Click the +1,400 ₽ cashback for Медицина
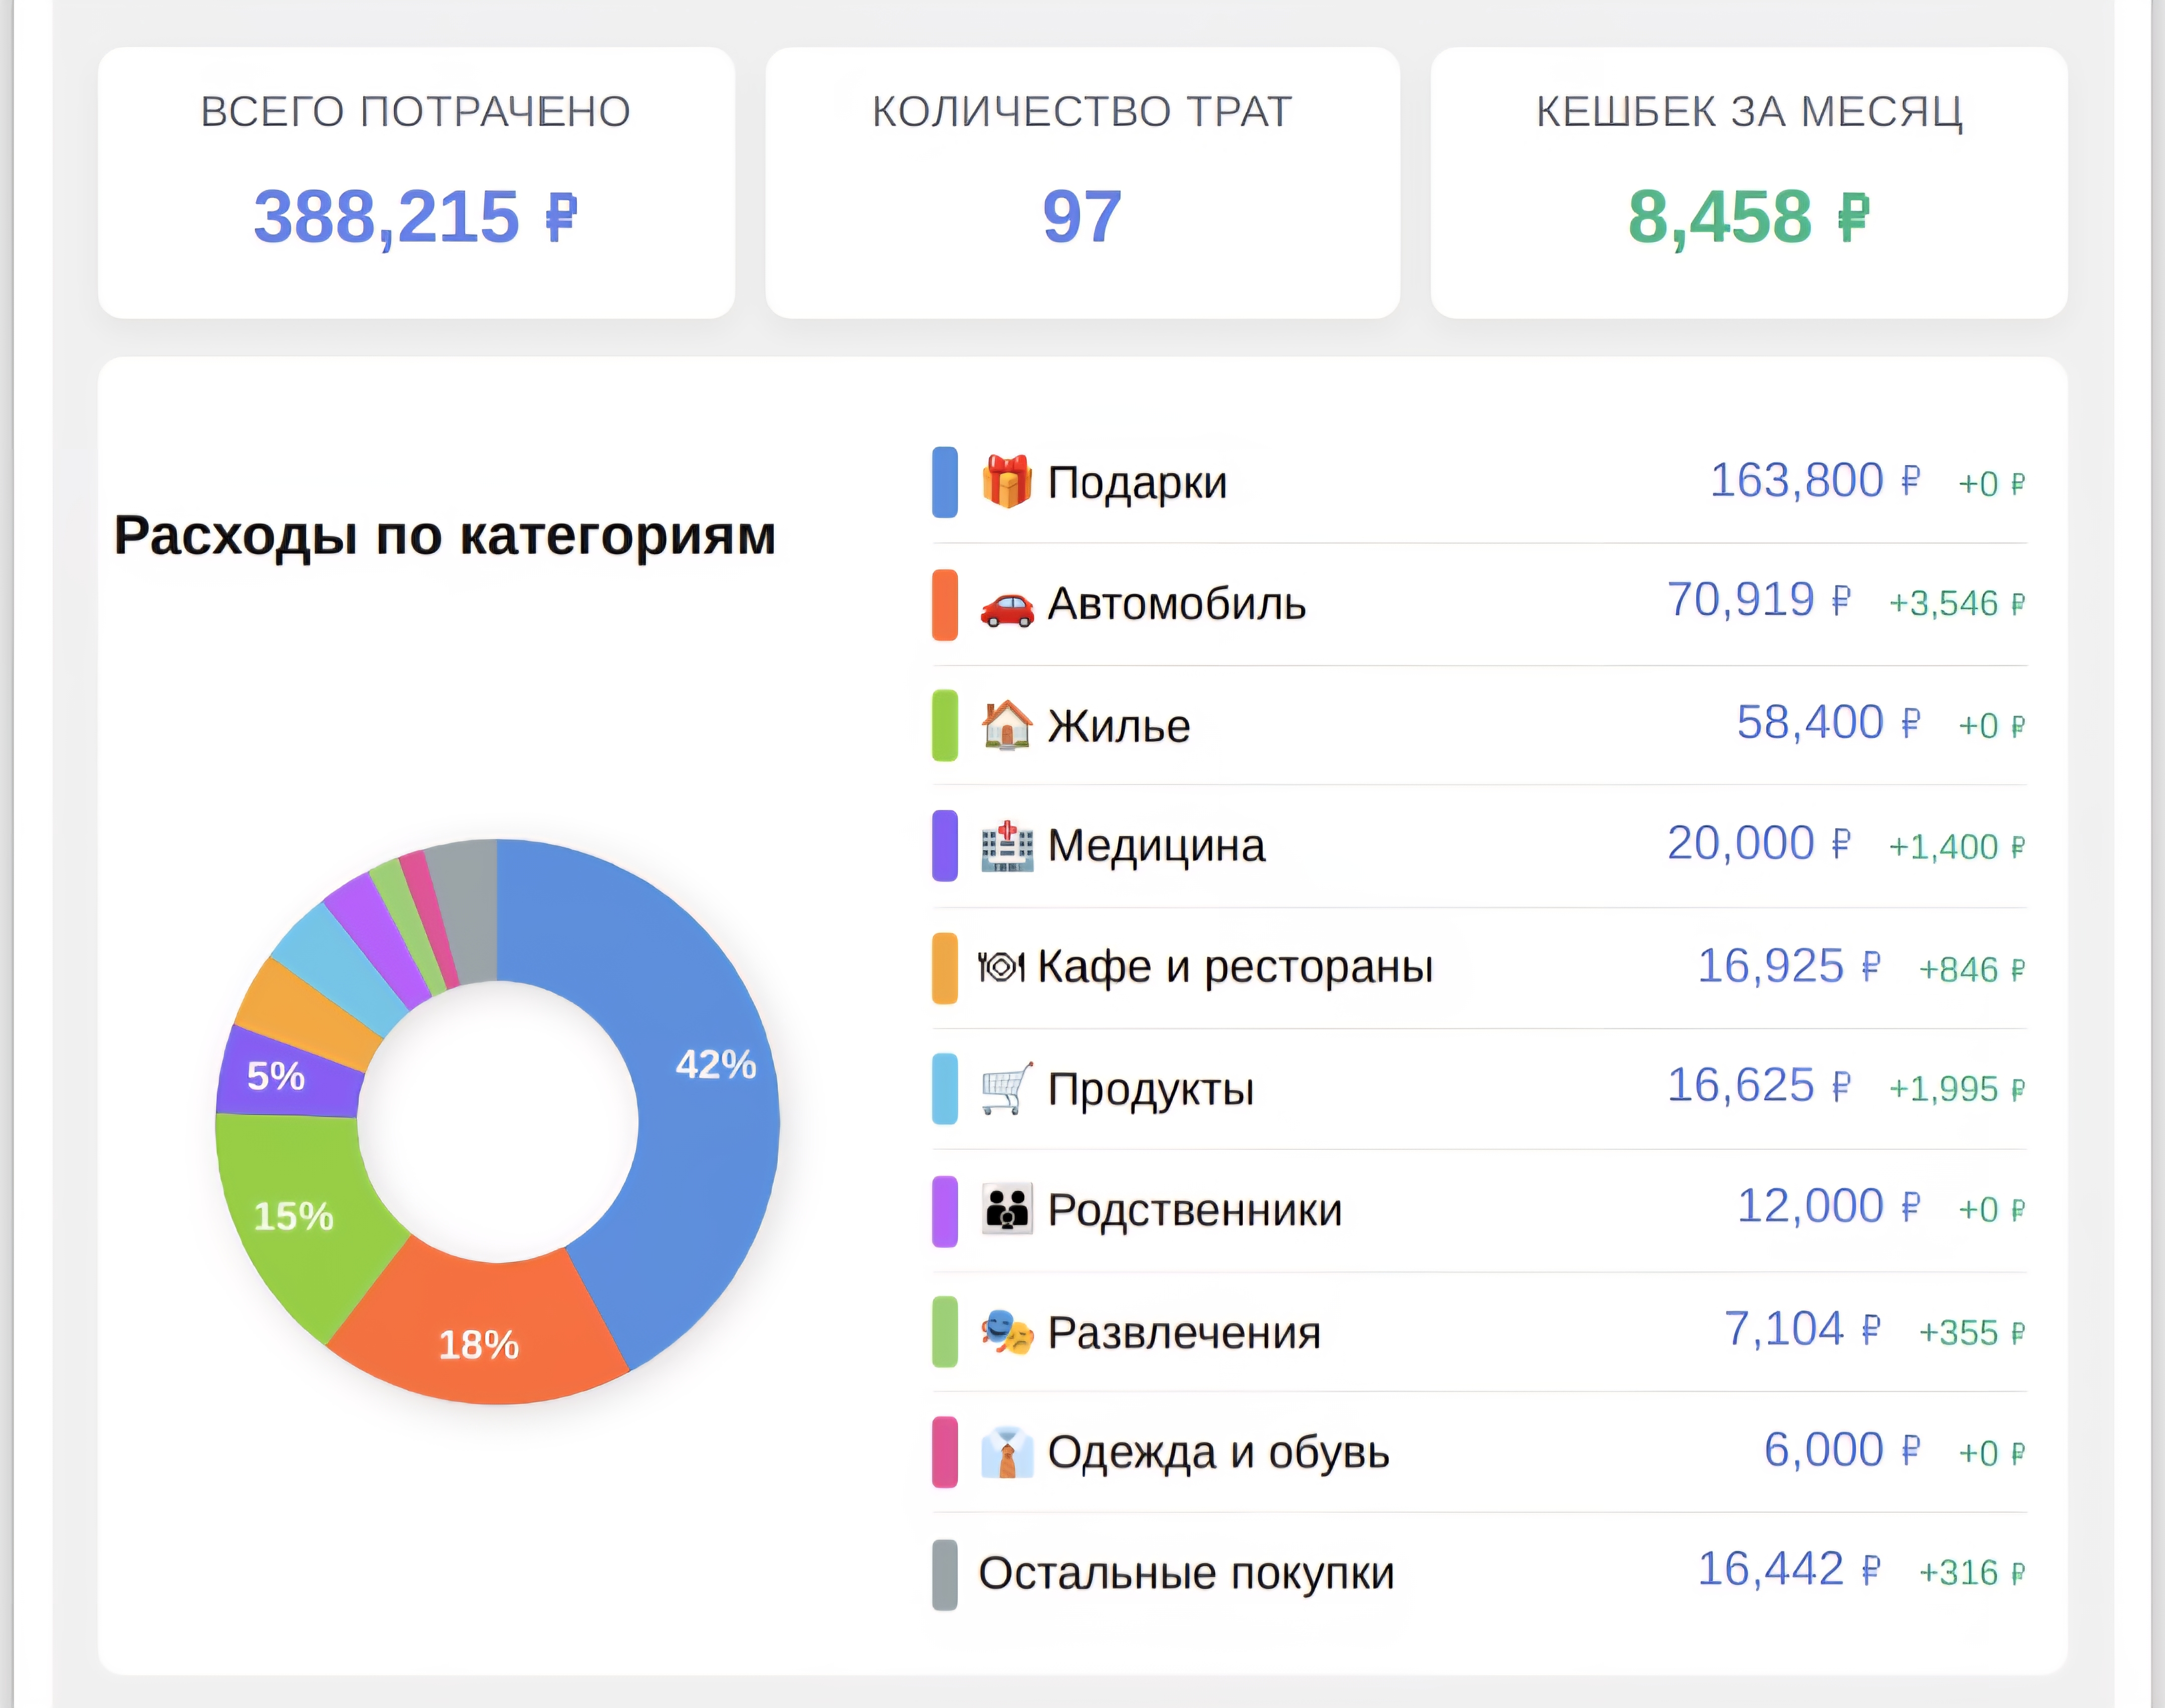2165x1708 pixels. 1957,847
